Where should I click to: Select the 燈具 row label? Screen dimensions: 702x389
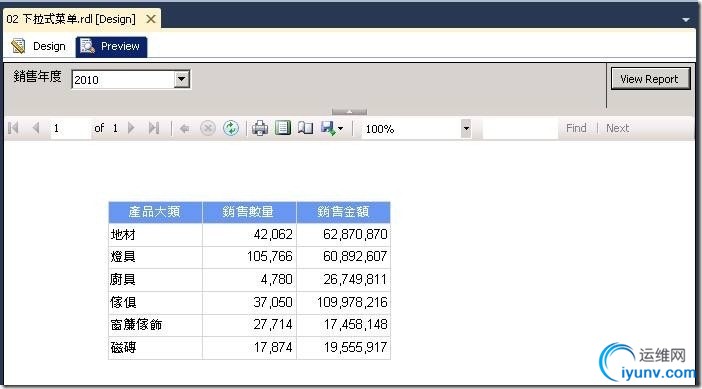pyautogui.click(x=123, y=257)
